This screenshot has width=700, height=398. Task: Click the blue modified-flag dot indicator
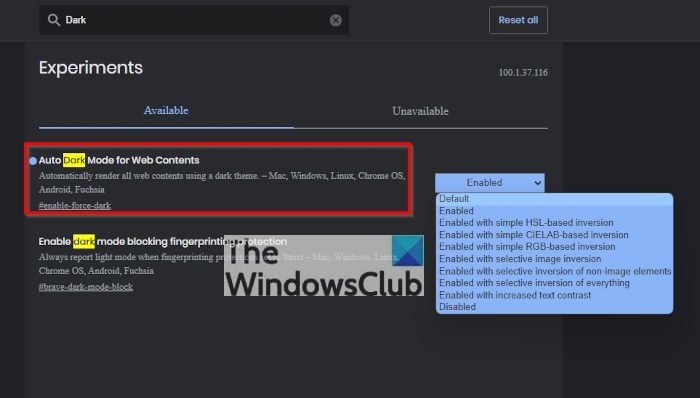click(x=33, y=161)
